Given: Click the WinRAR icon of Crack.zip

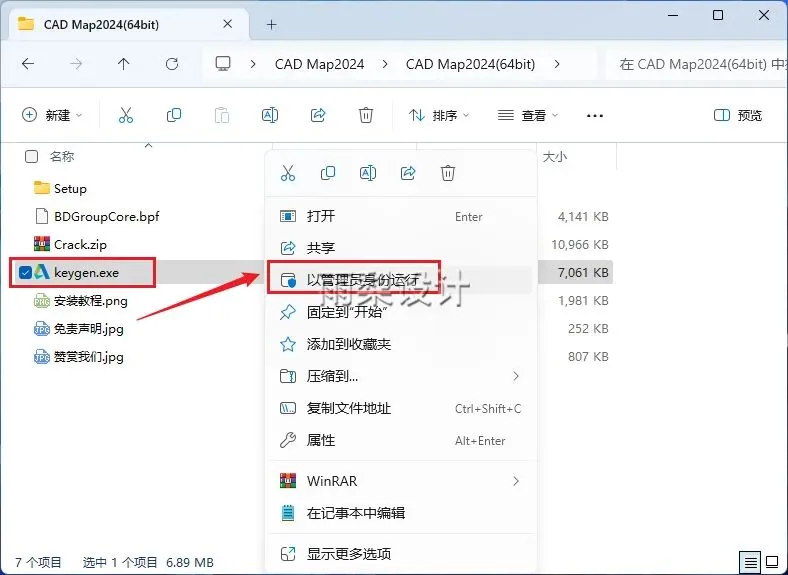Looking at the screenshot, I should click(42, 244).
